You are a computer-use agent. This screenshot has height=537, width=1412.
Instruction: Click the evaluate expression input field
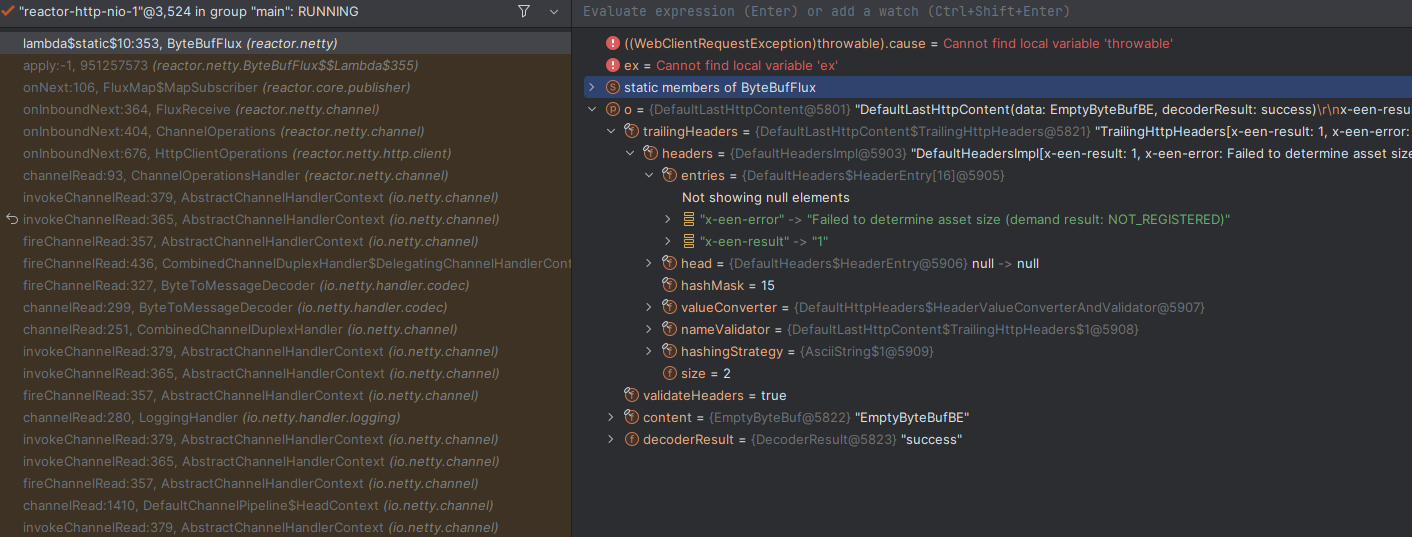(992, 12)
